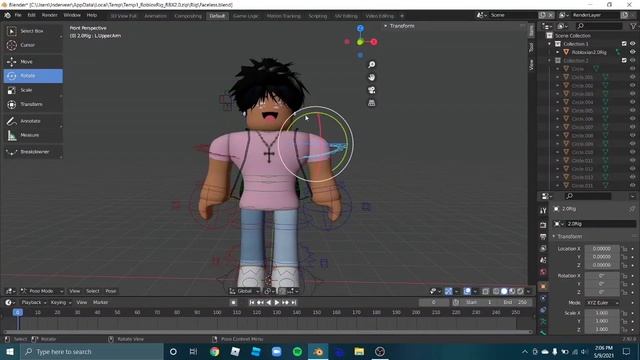Select the Annotate tool
640x360 pixels.
(33, 121)
